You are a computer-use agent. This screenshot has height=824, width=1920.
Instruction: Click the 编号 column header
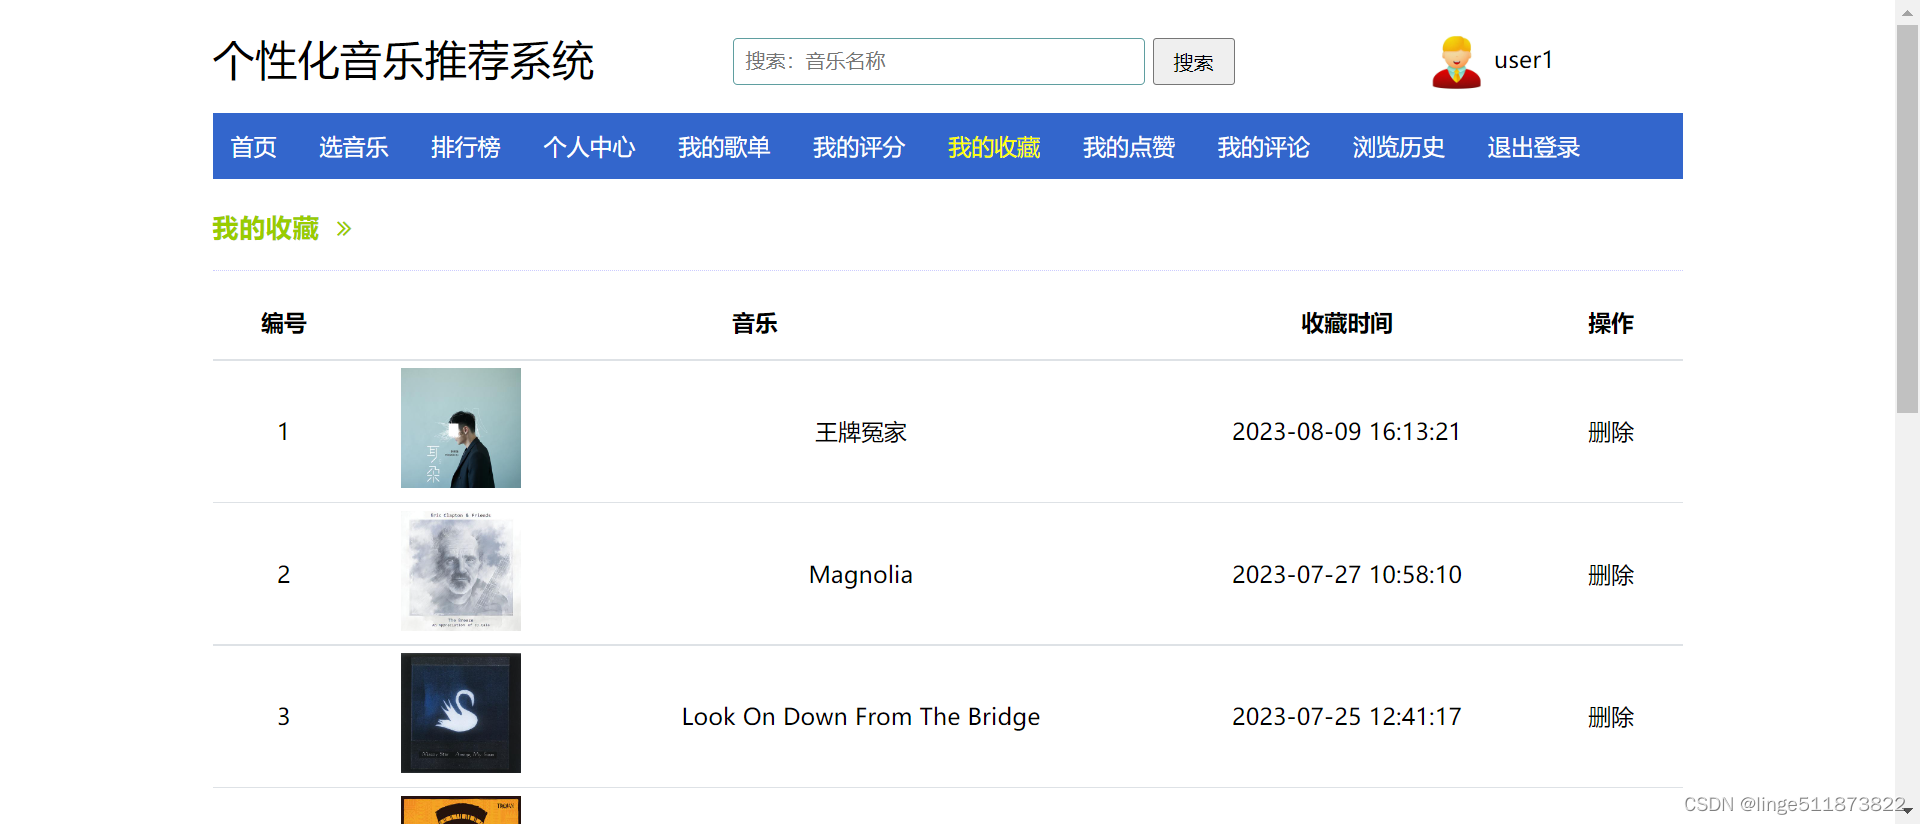point(284,323)
